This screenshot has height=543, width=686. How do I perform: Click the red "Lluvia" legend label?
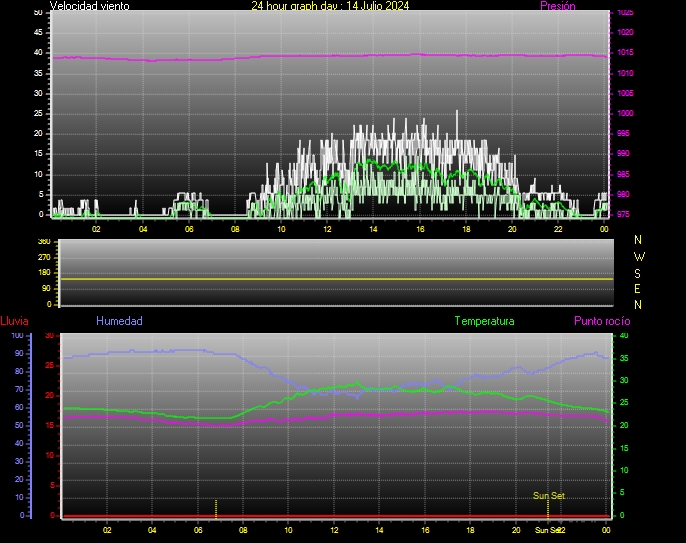point(14,321)
